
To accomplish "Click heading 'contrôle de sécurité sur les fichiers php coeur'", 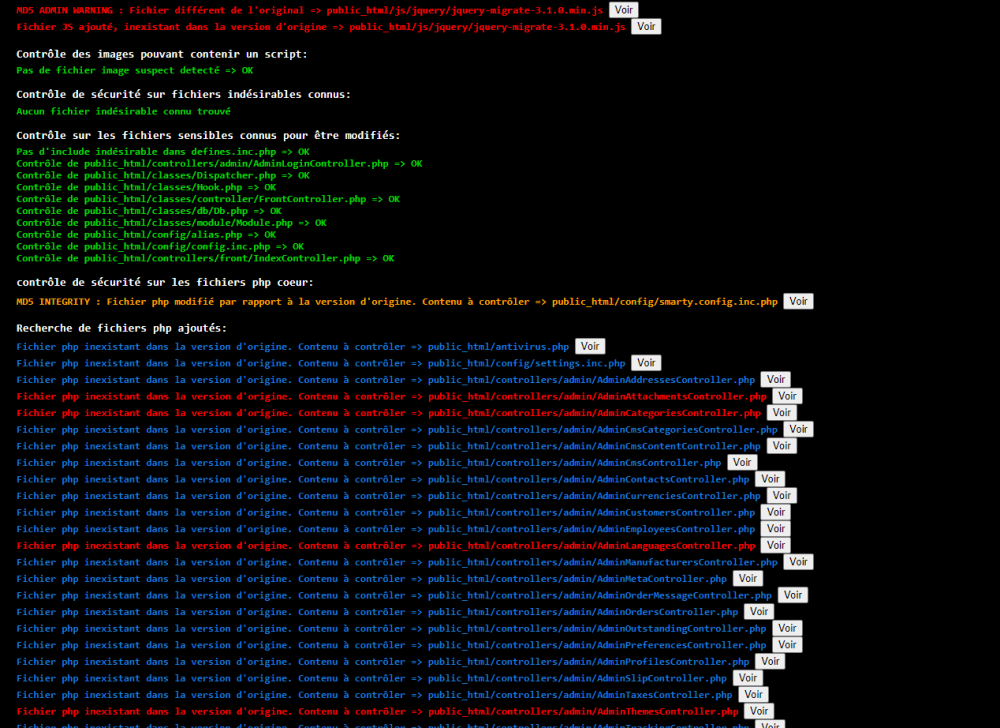I will (165, 282).
